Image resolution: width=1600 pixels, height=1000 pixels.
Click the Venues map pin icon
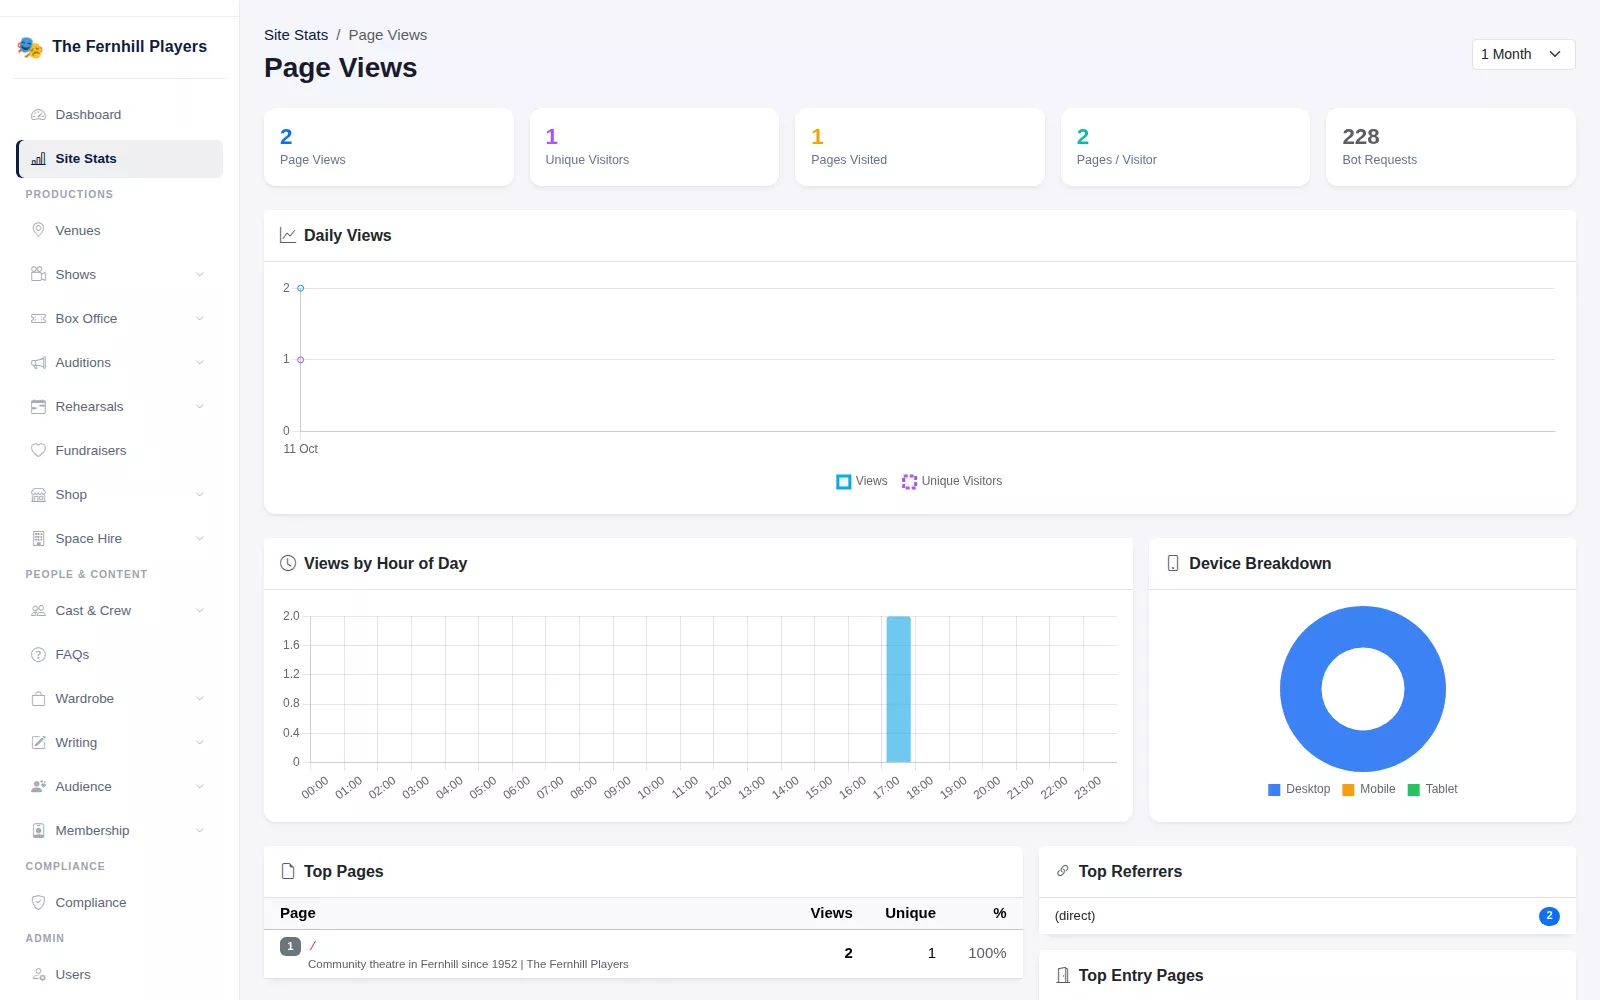coord(38,230)
